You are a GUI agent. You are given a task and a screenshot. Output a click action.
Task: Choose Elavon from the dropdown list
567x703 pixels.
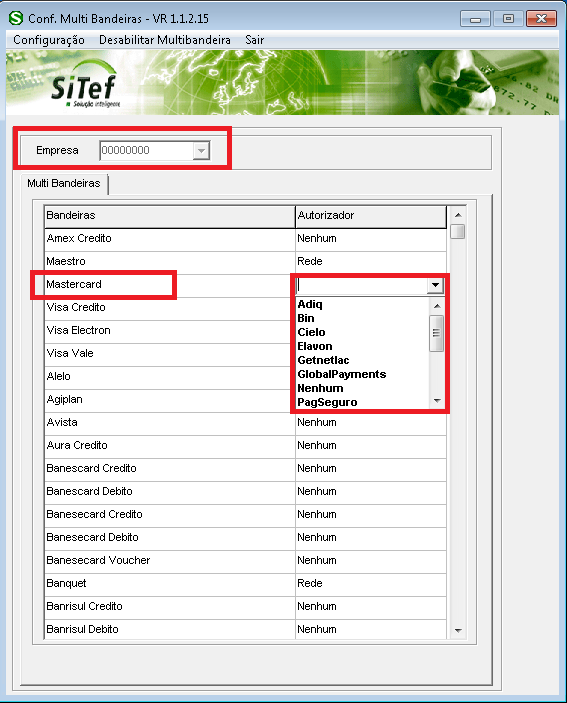(315, 346)
